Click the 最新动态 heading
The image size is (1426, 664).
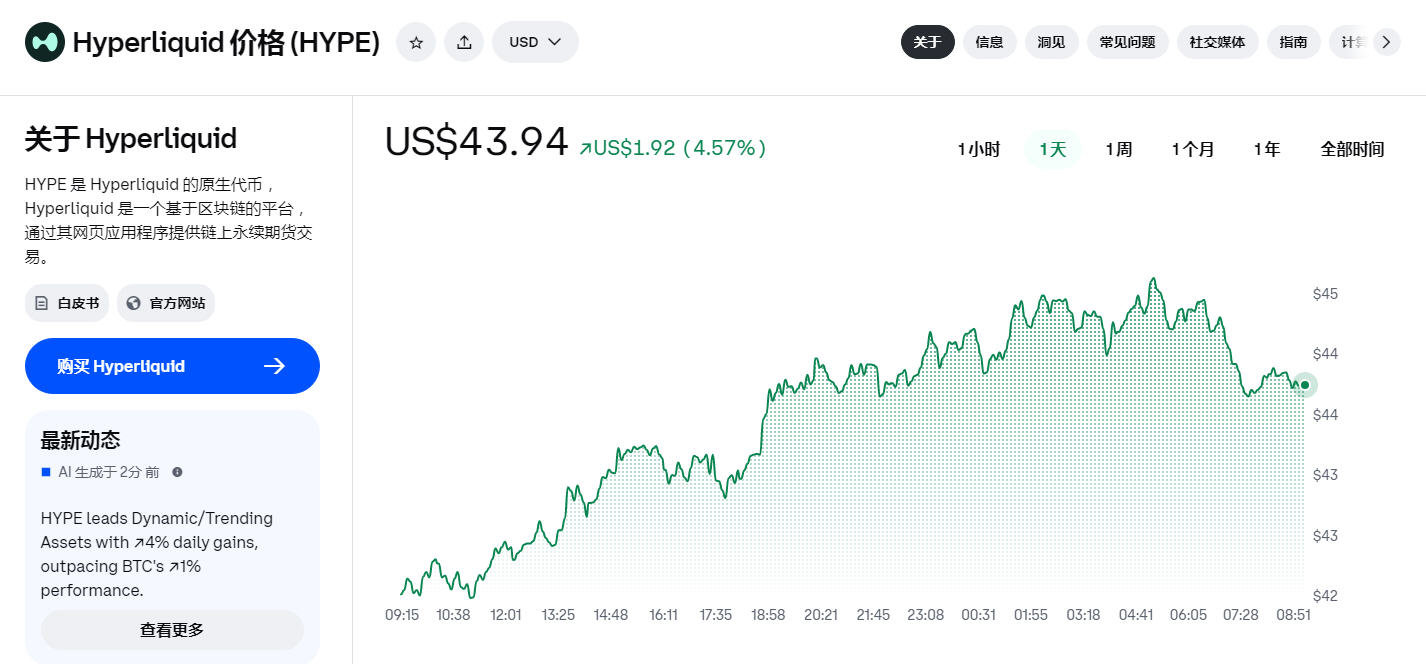(x=81, y=440)
